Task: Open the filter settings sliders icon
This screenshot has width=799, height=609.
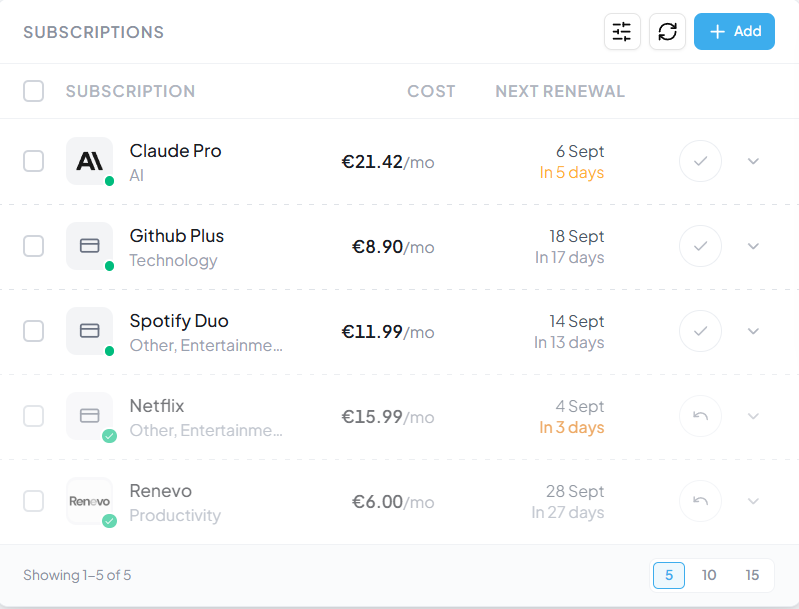Action: (x=622, y=32)
